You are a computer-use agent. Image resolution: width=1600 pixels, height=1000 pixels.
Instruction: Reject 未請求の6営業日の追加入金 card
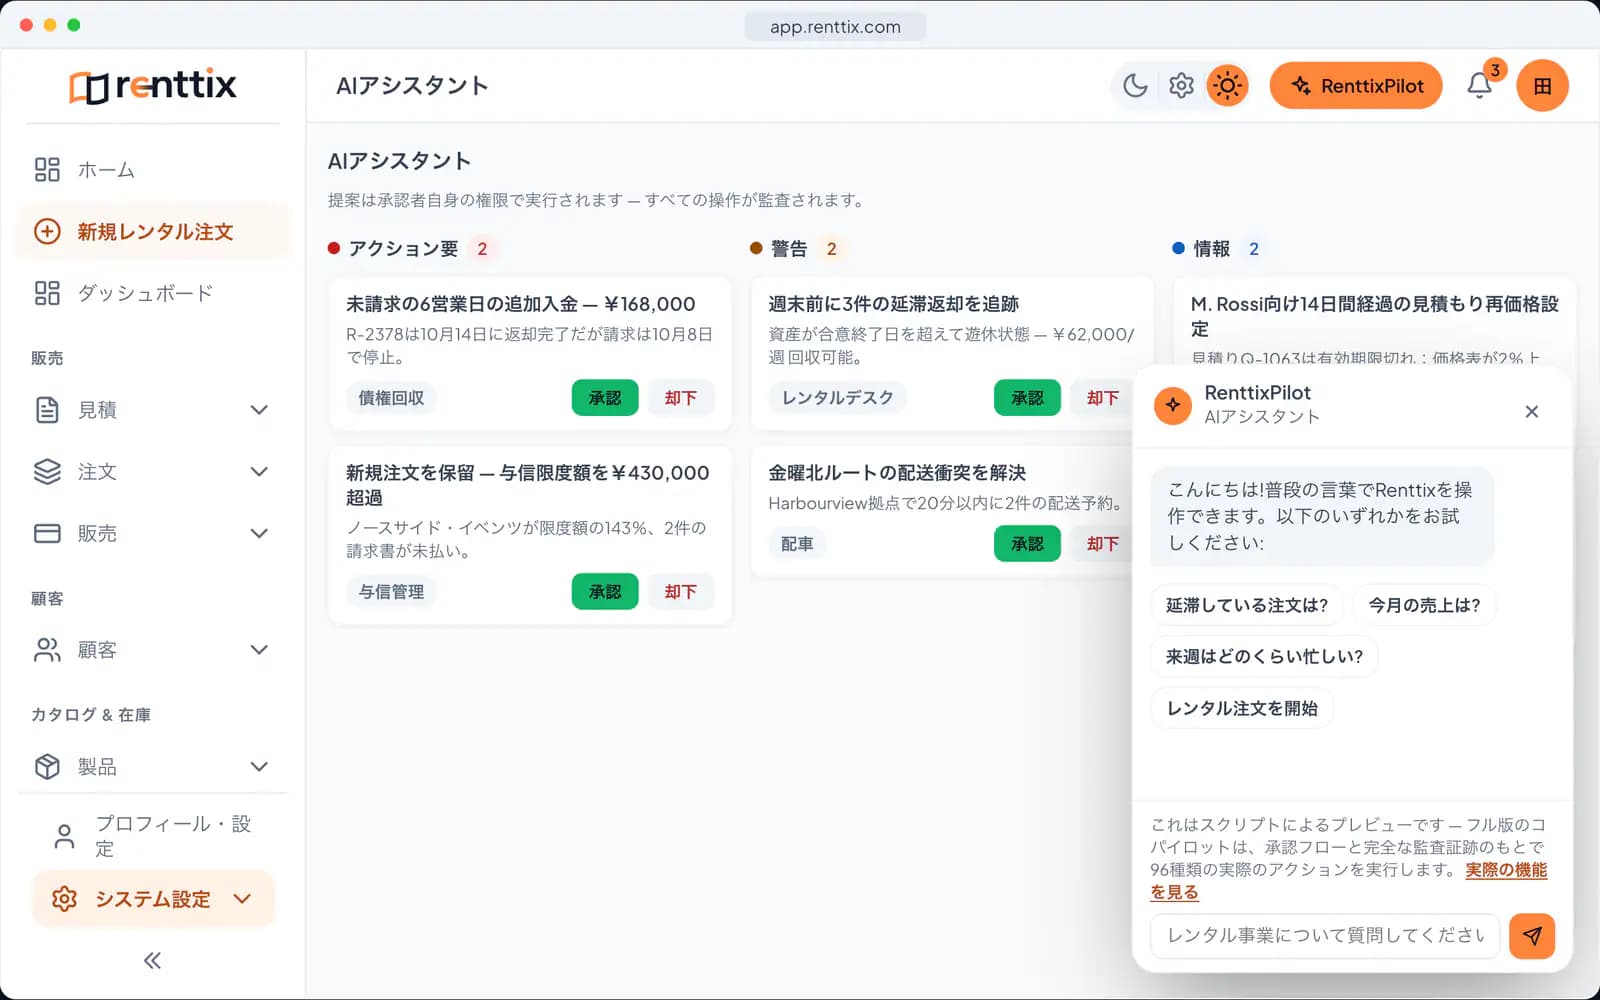[681, 398]
